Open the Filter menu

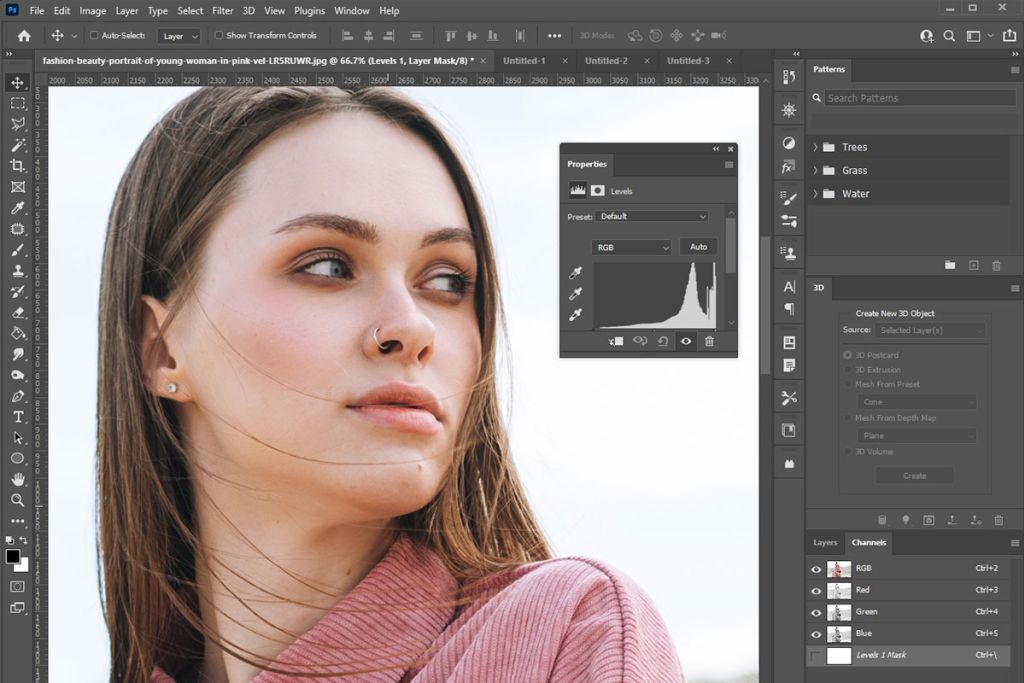(222, 11)
